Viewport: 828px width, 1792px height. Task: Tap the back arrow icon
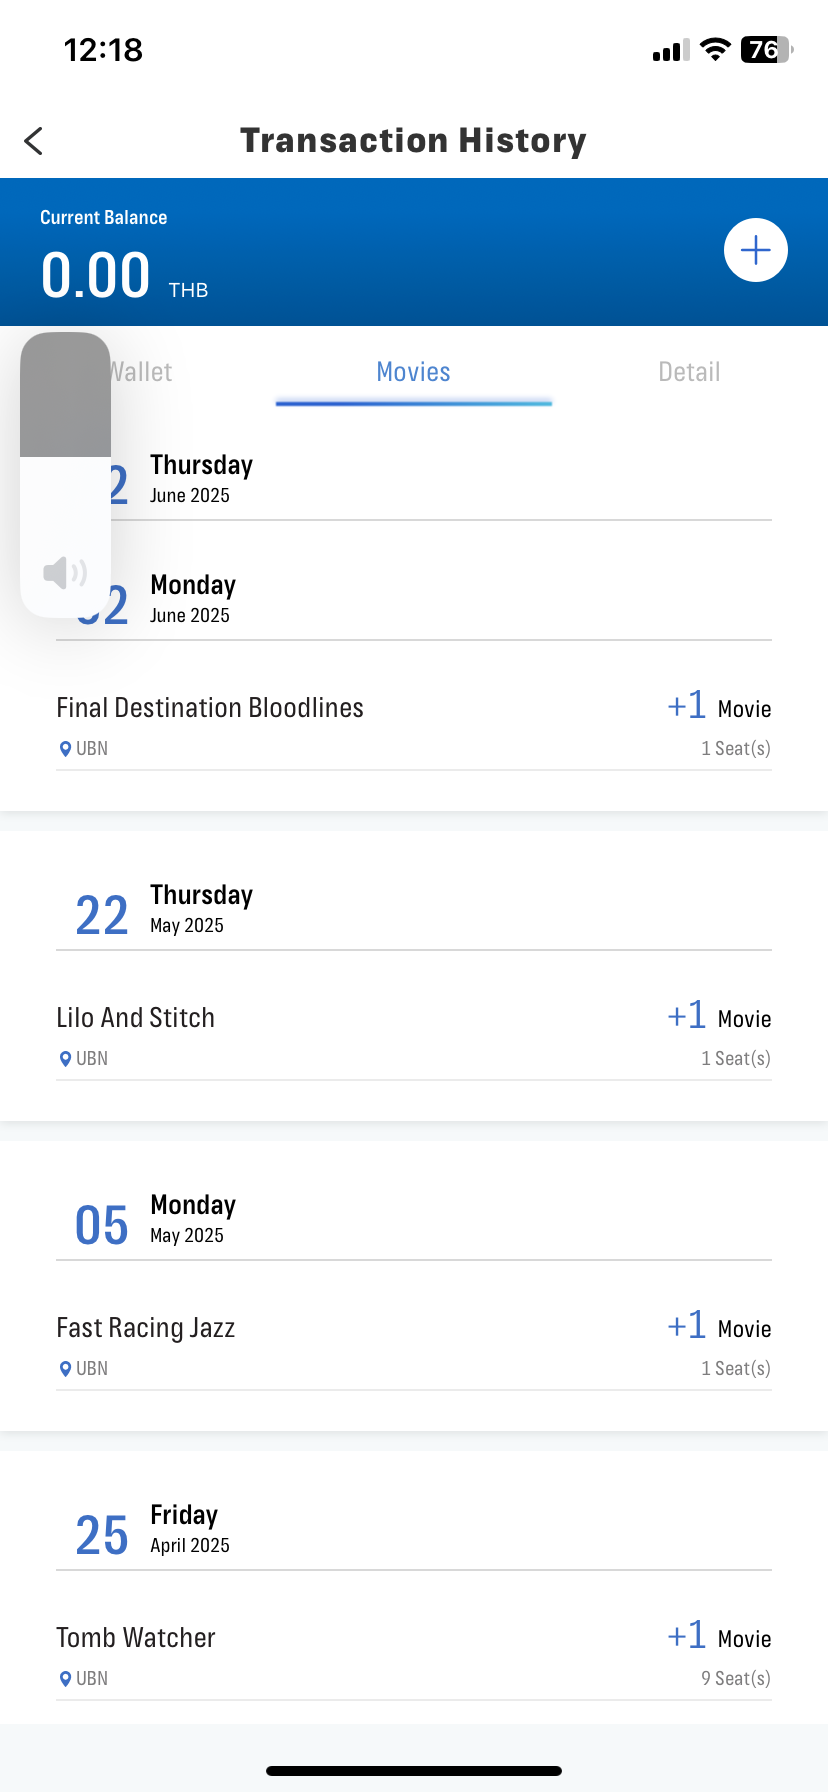tap(34, 141)
